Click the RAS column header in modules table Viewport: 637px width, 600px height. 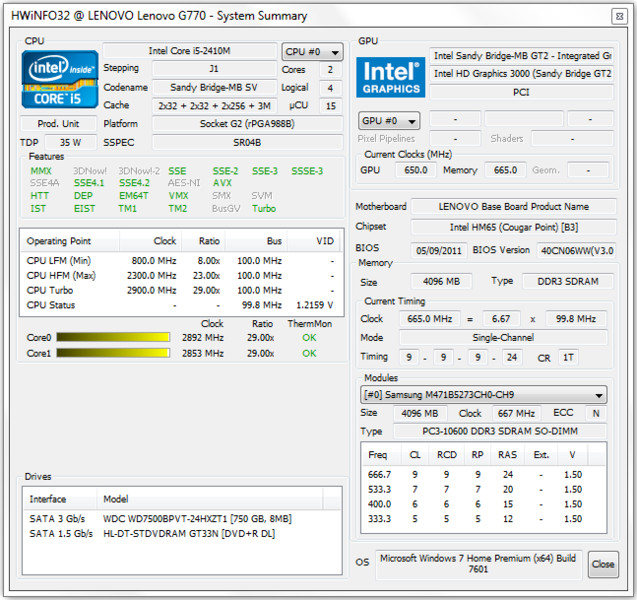coord(507,455)
